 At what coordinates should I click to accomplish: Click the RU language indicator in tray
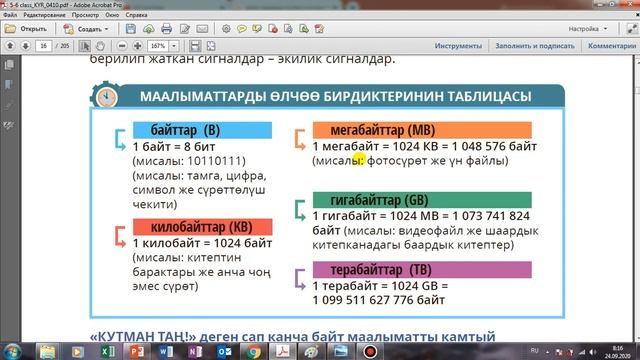pos(534,351)
